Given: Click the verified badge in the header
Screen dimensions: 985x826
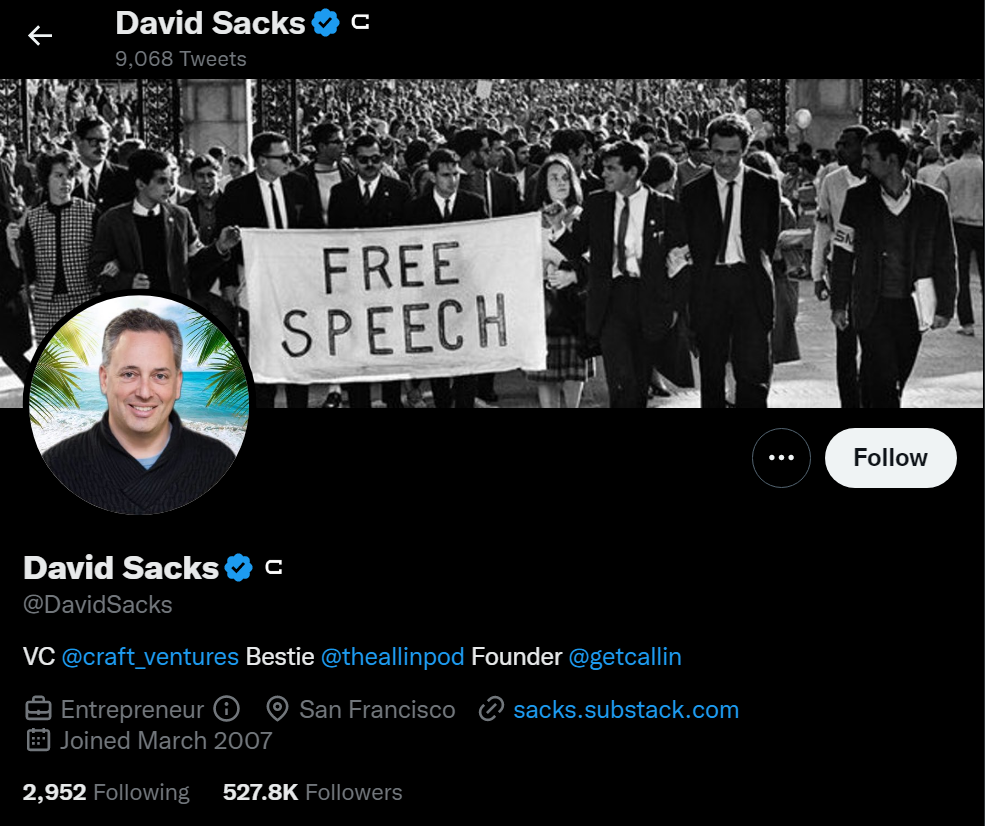Looking at the screenshot, I should [x=326, y=22].
